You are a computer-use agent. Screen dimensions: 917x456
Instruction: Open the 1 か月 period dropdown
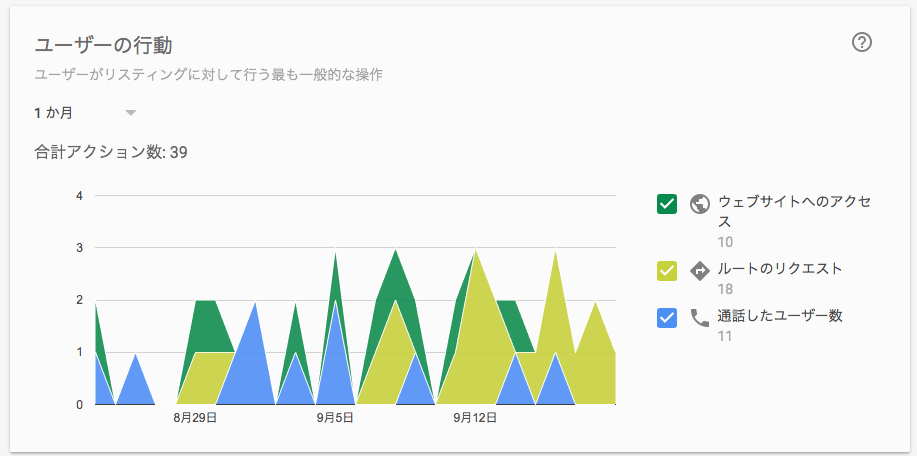[85, 113]
